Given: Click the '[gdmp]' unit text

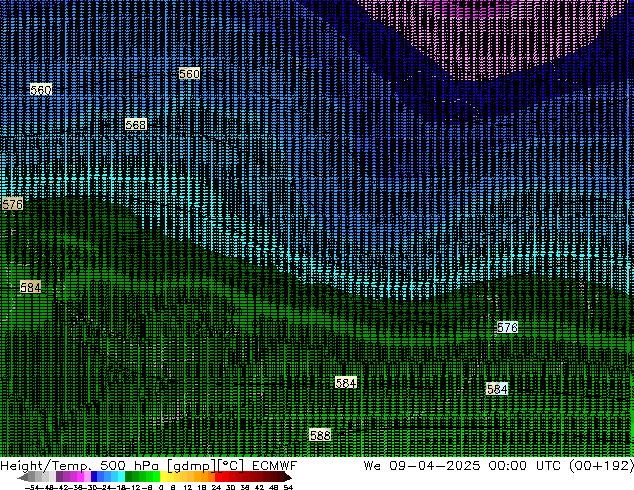Looking at the screenshot, I should [x=191, y=466].
